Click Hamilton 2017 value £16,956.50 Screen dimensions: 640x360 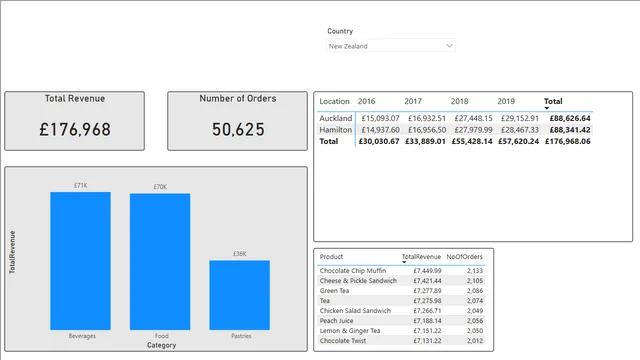(x=427, y=130)
